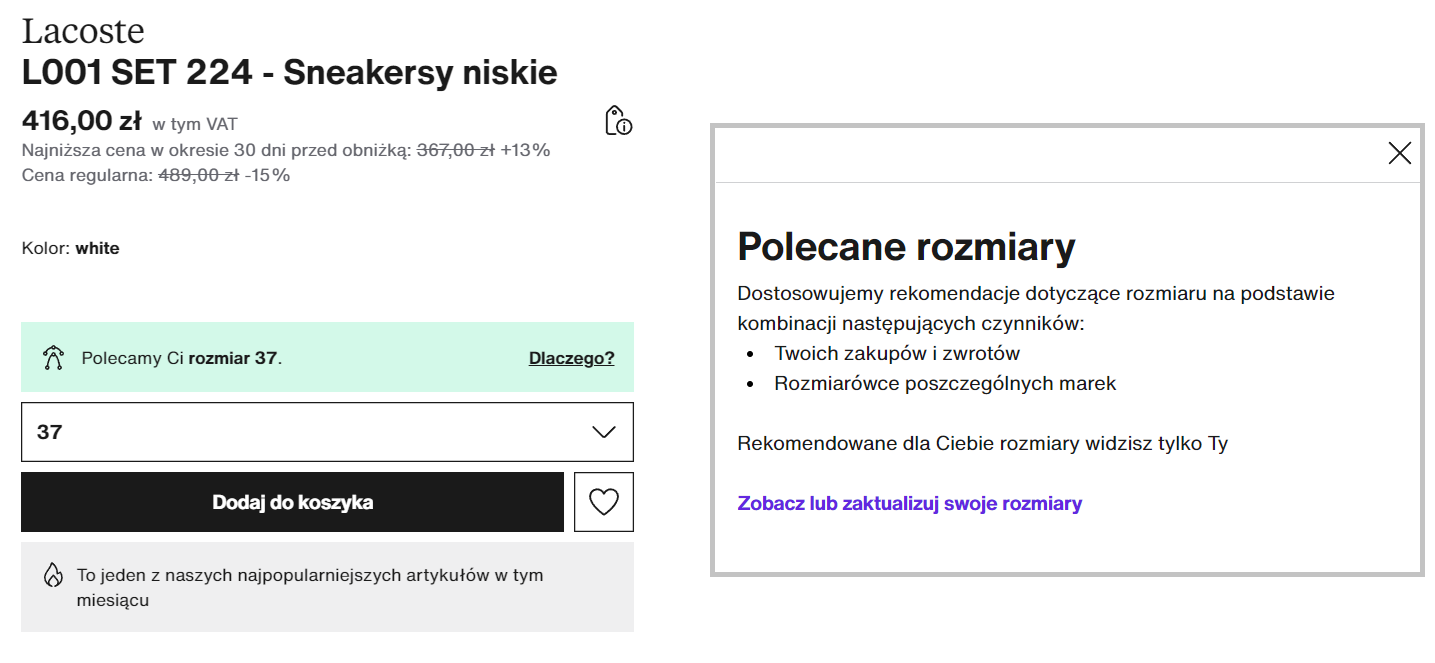Click the icon beside popularity notice text
Screen dimensions: 1435x663
[x=51, y=576]
